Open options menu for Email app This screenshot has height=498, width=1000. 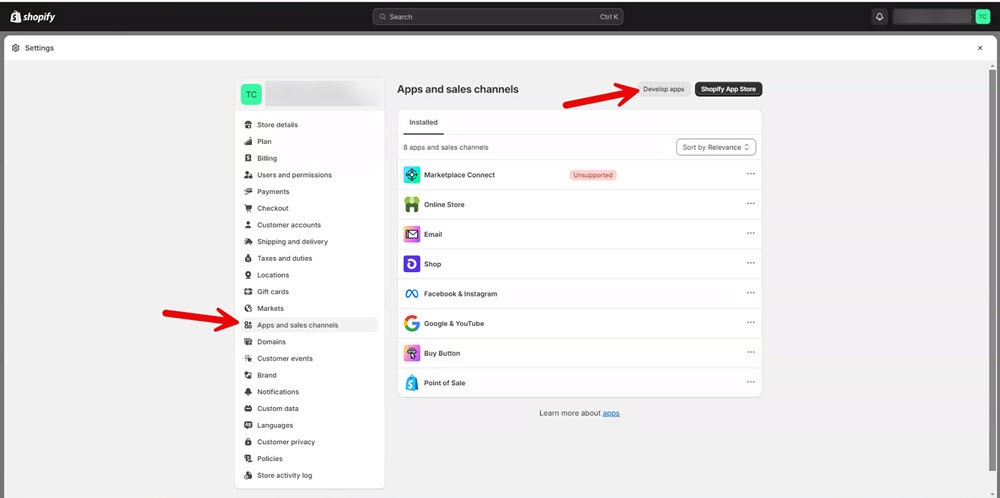(751, 233)
